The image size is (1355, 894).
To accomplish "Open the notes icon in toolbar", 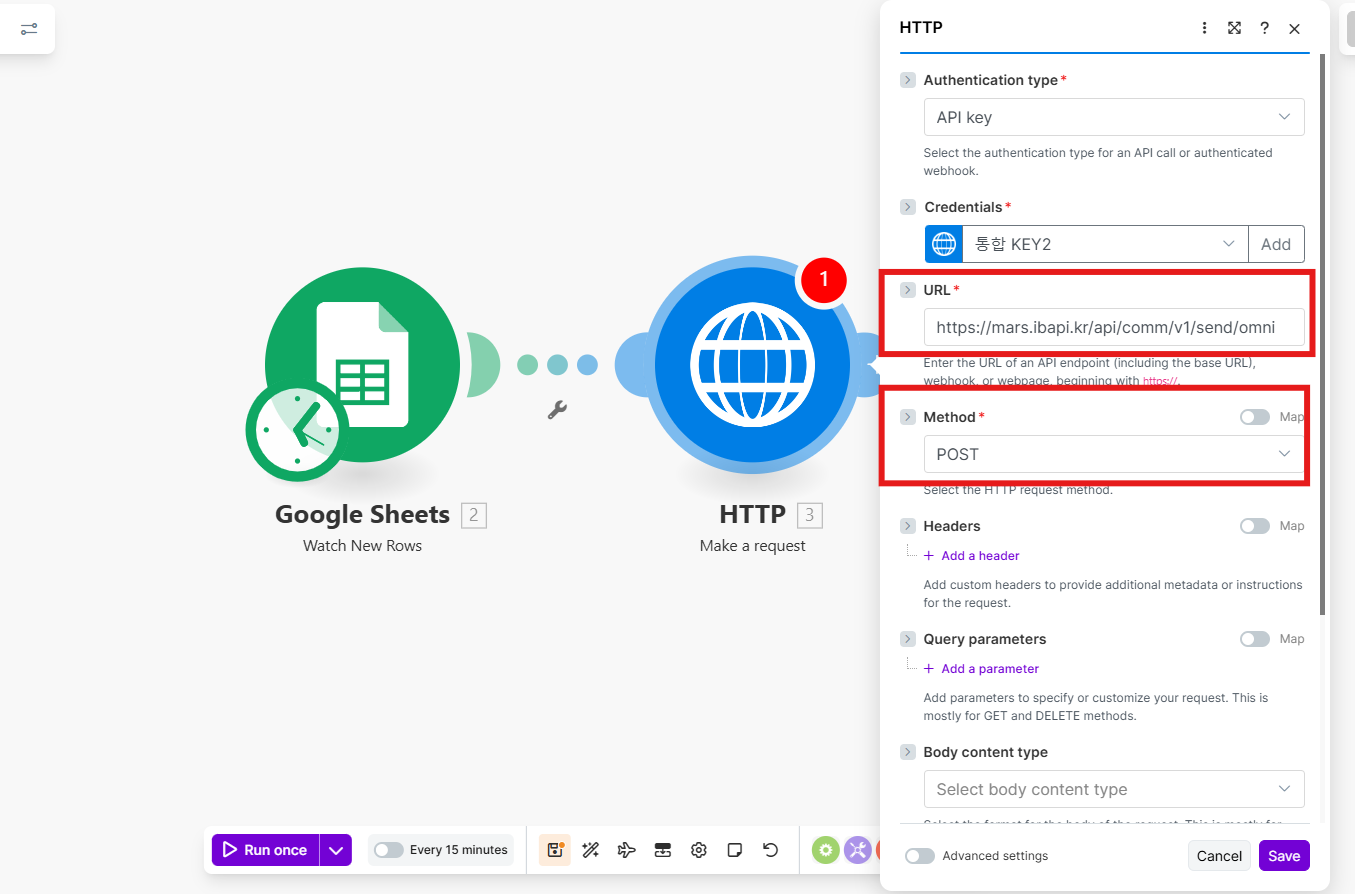I will 735,850.
